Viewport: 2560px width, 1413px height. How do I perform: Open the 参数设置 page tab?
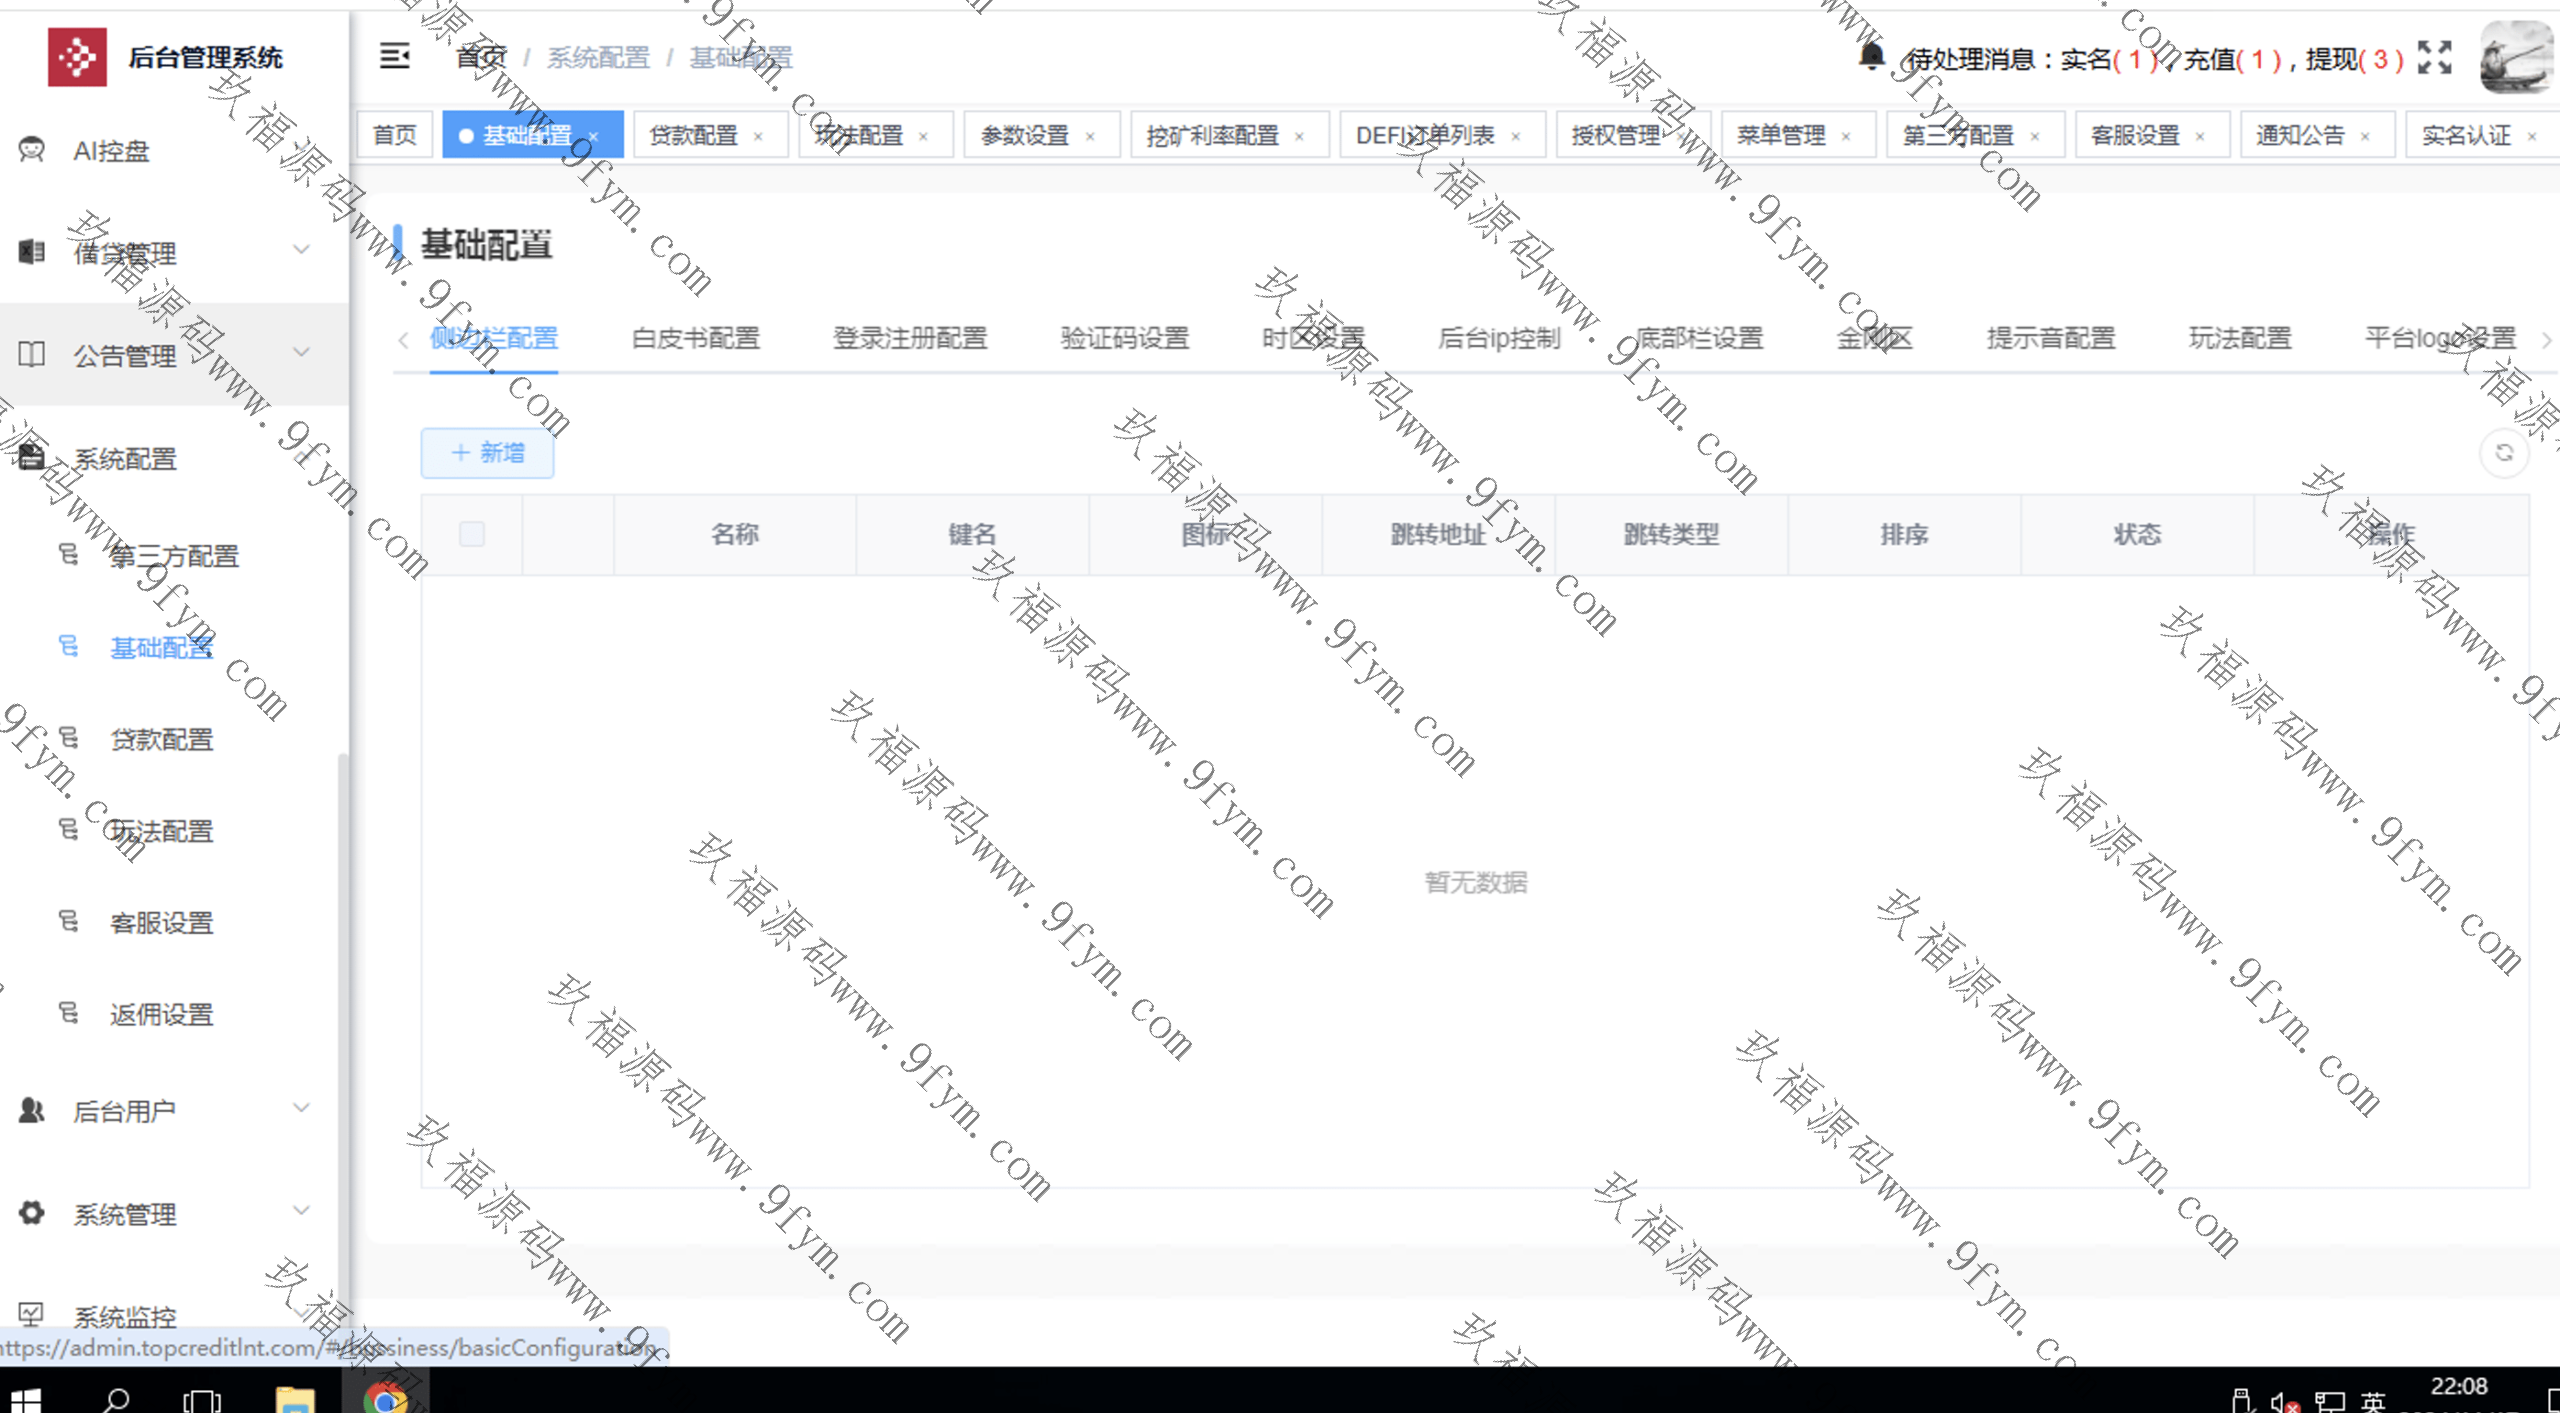coord(1024,135)
